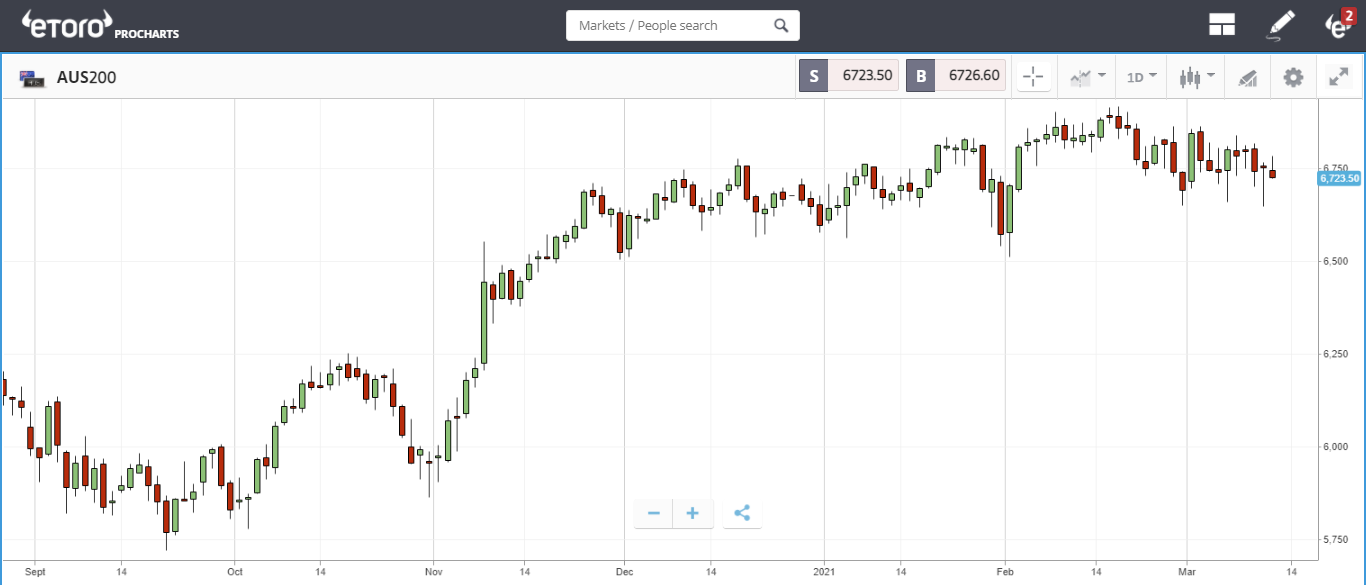Open the 1D timeframe dropdown
This screenshot has height=585, width=1366.
[x=1140, y=75]
